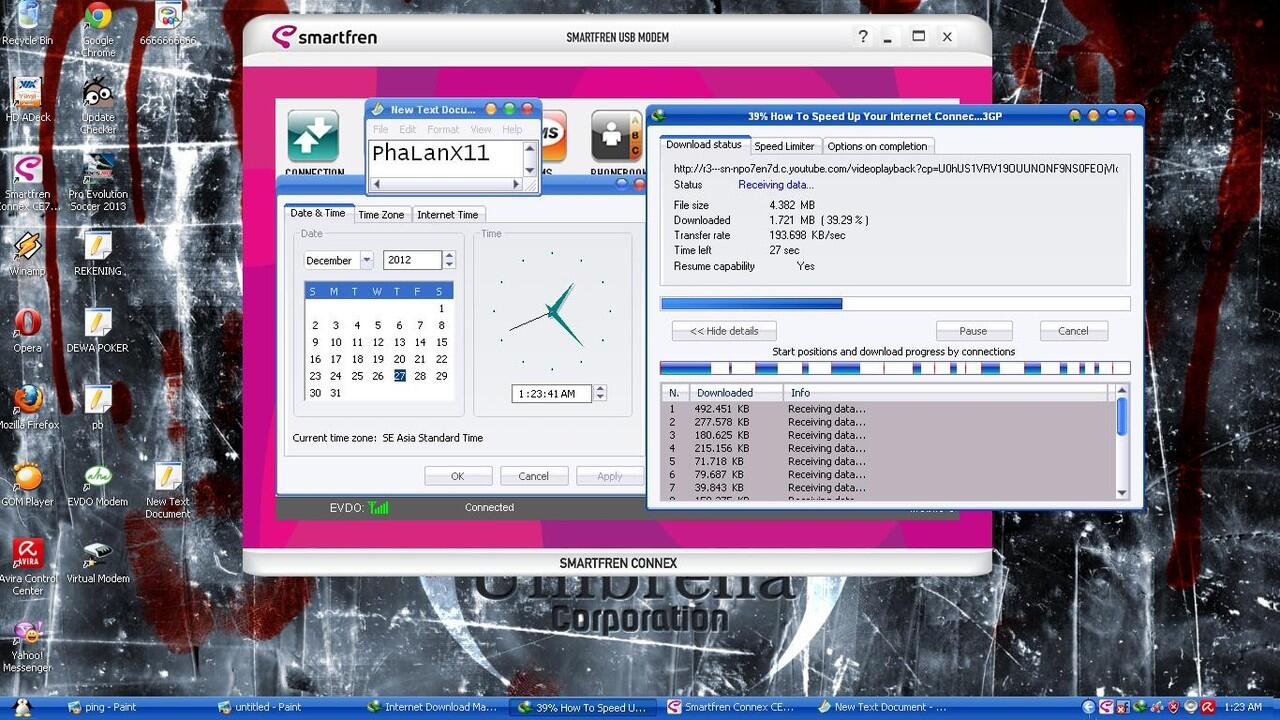The height and width of the screenshot is (720, 1280).
Task: Open the DEWA POKER file icon
Action: 98,330
